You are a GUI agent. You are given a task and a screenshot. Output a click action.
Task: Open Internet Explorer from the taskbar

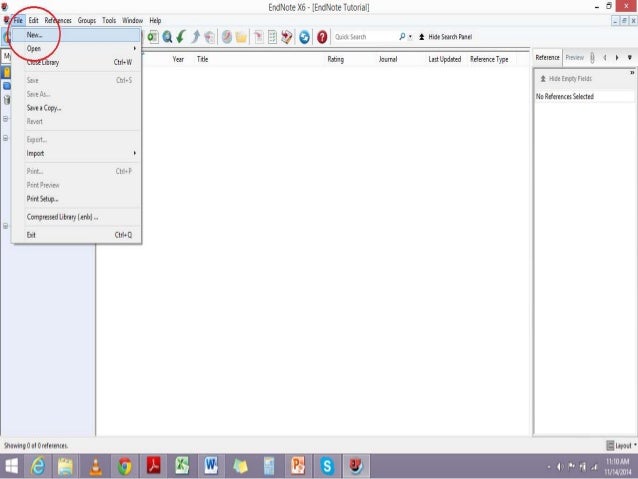coord(38,466)
